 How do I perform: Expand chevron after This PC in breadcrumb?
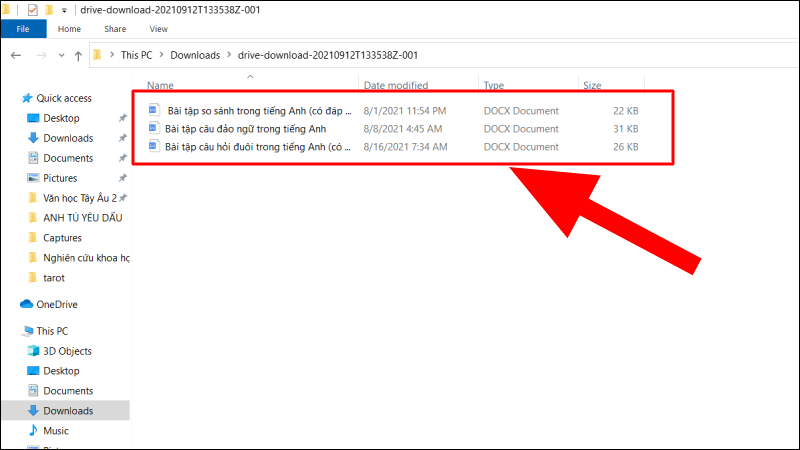tap(161, 55)
